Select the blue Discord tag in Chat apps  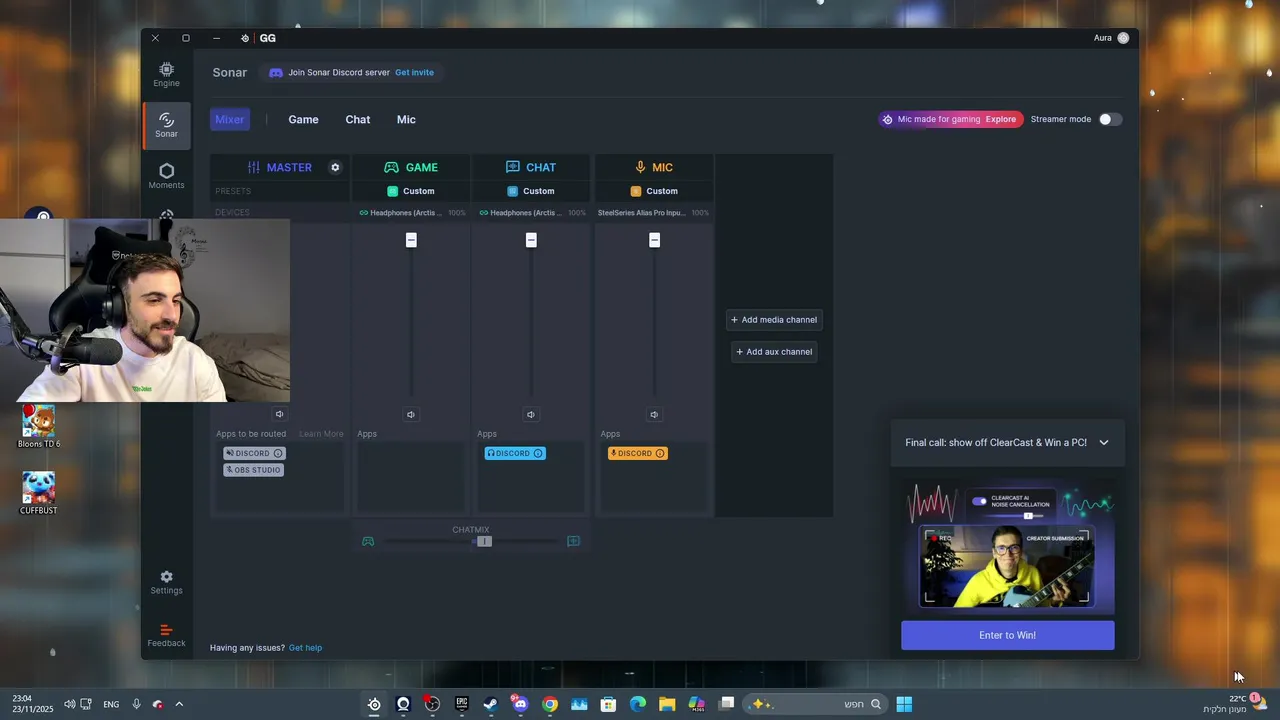pyautogui.click(x=515, y=453)
